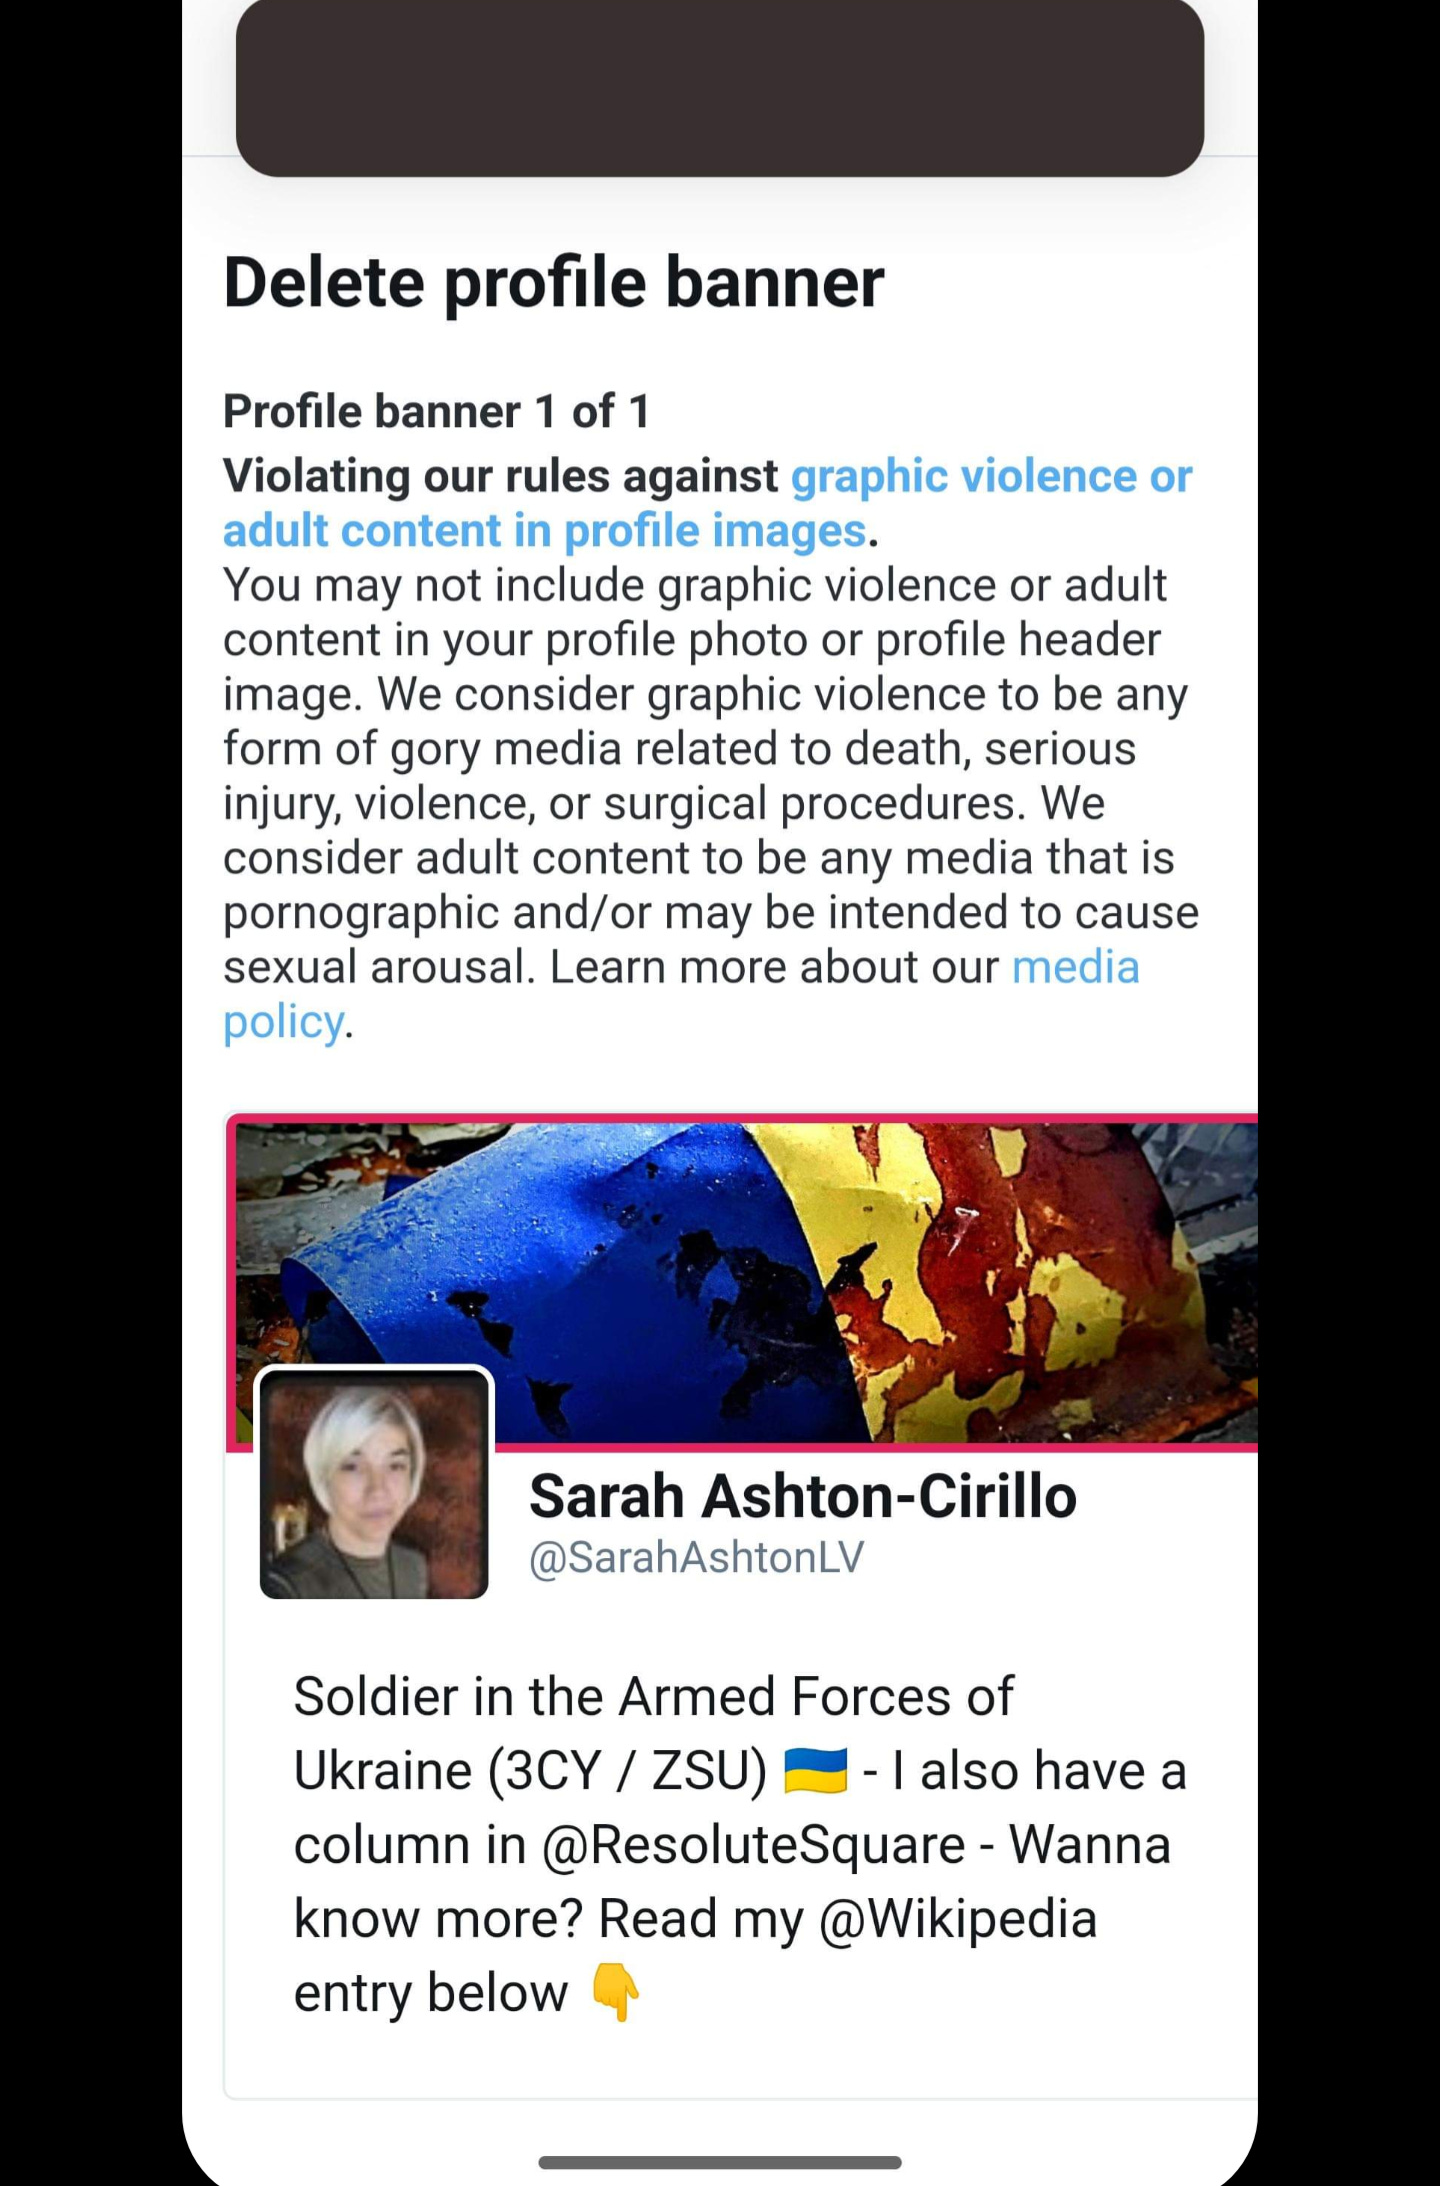Tap the Sarah Ashton-Cirillo display name
The width and height of the screenshot is (1440, 2186).
click(x=803, y=1496)
